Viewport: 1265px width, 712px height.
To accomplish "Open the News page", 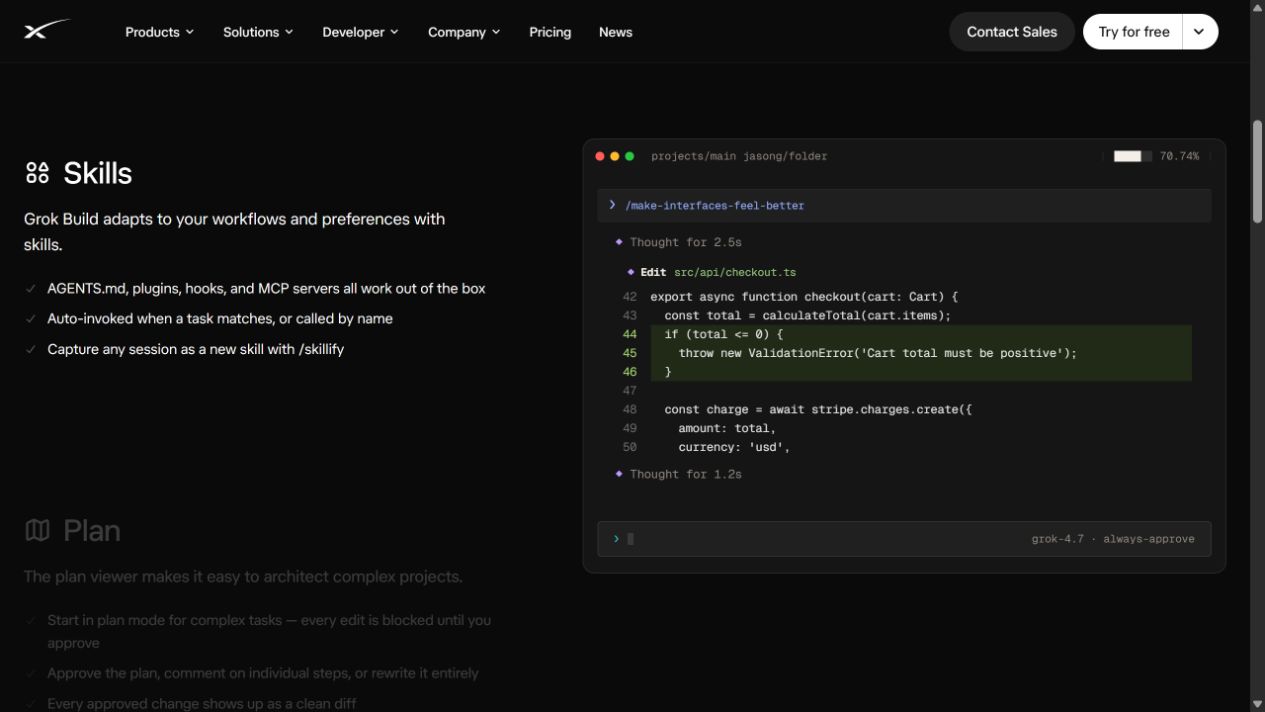I will (x=616, y=32).
